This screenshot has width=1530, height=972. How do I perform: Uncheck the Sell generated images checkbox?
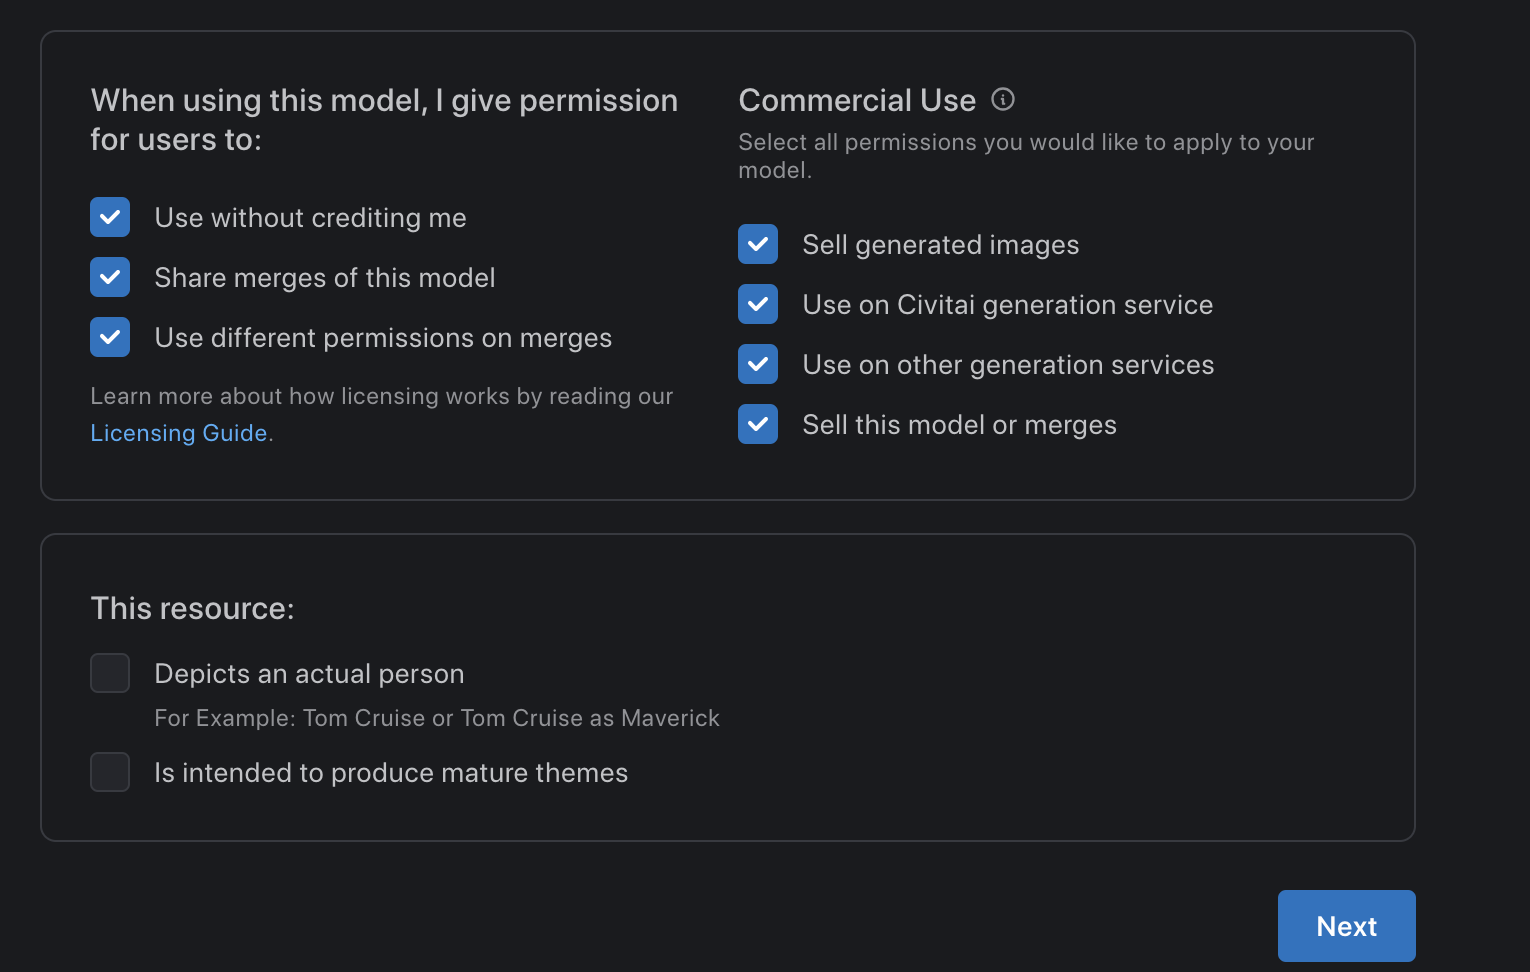click(x=758, y=244)
